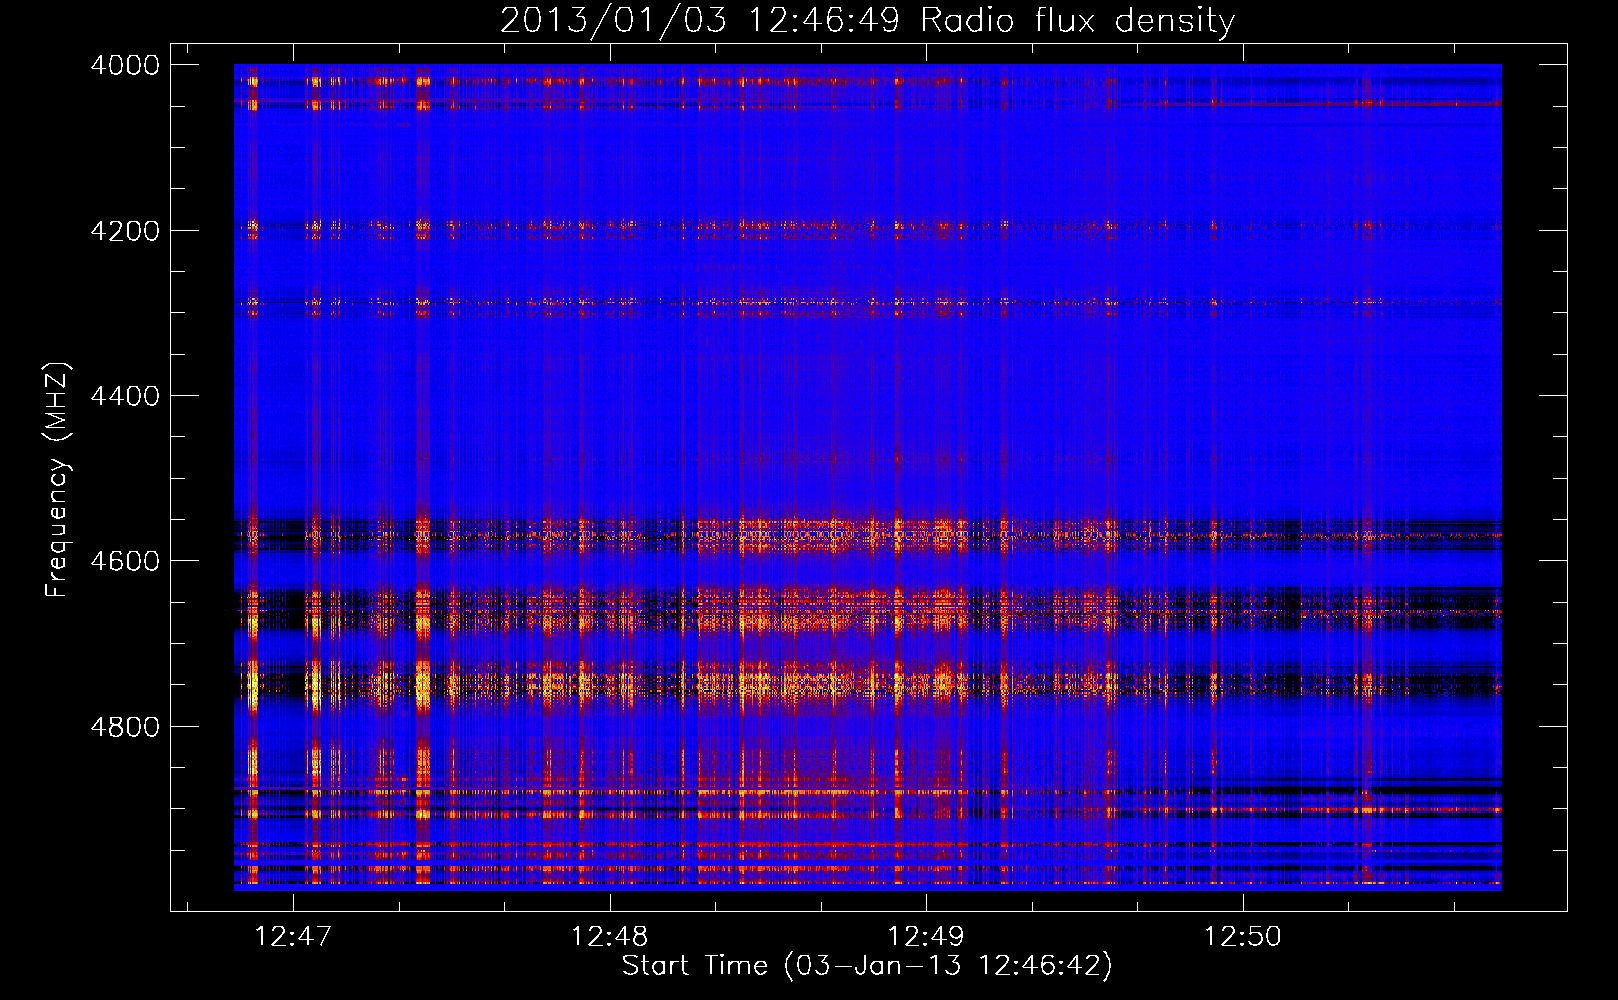Select the 4600 frequency axis label
Viewport: 1618px width, 1000px height.
[125, 561]
